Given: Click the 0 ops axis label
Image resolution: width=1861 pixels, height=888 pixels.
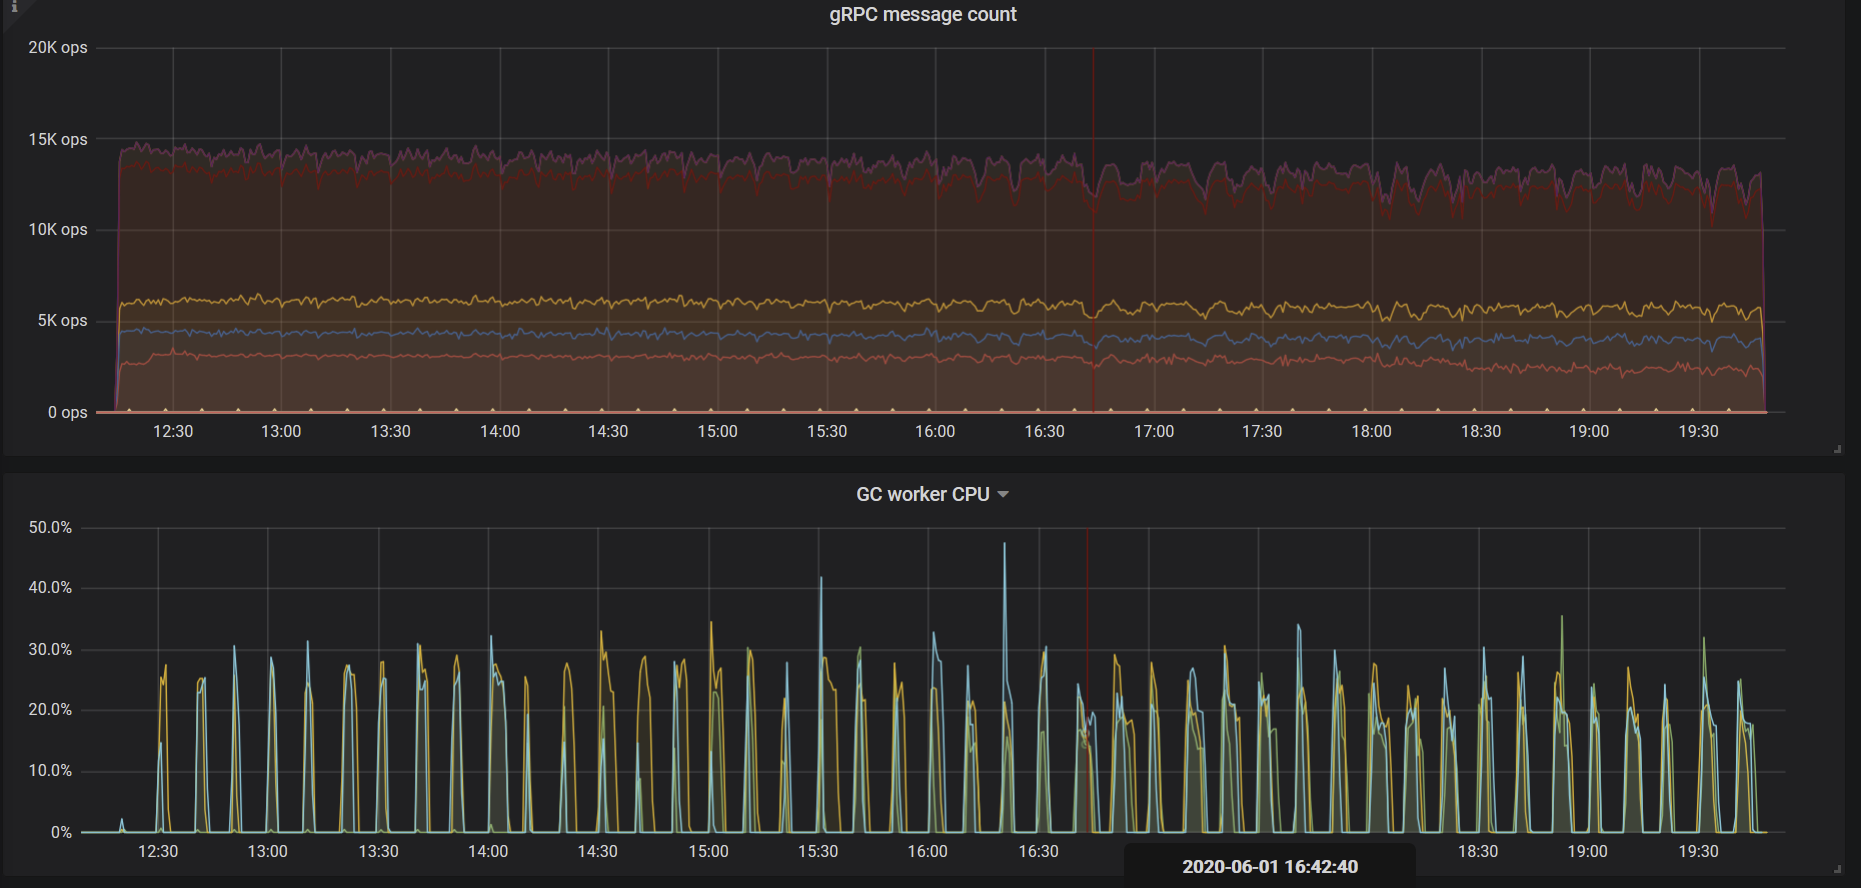Looking at the screenshot, I should pyautogui.click(x=67, y=412).
